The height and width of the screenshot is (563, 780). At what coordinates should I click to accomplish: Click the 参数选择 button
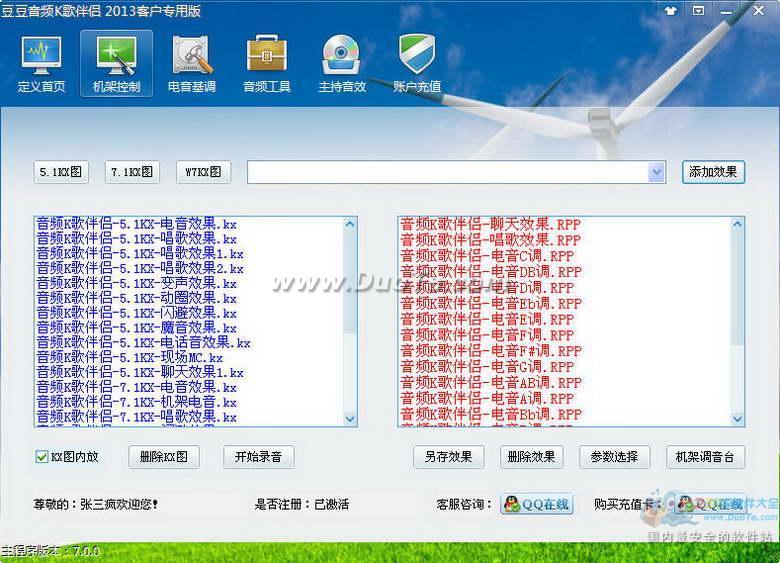614,457
